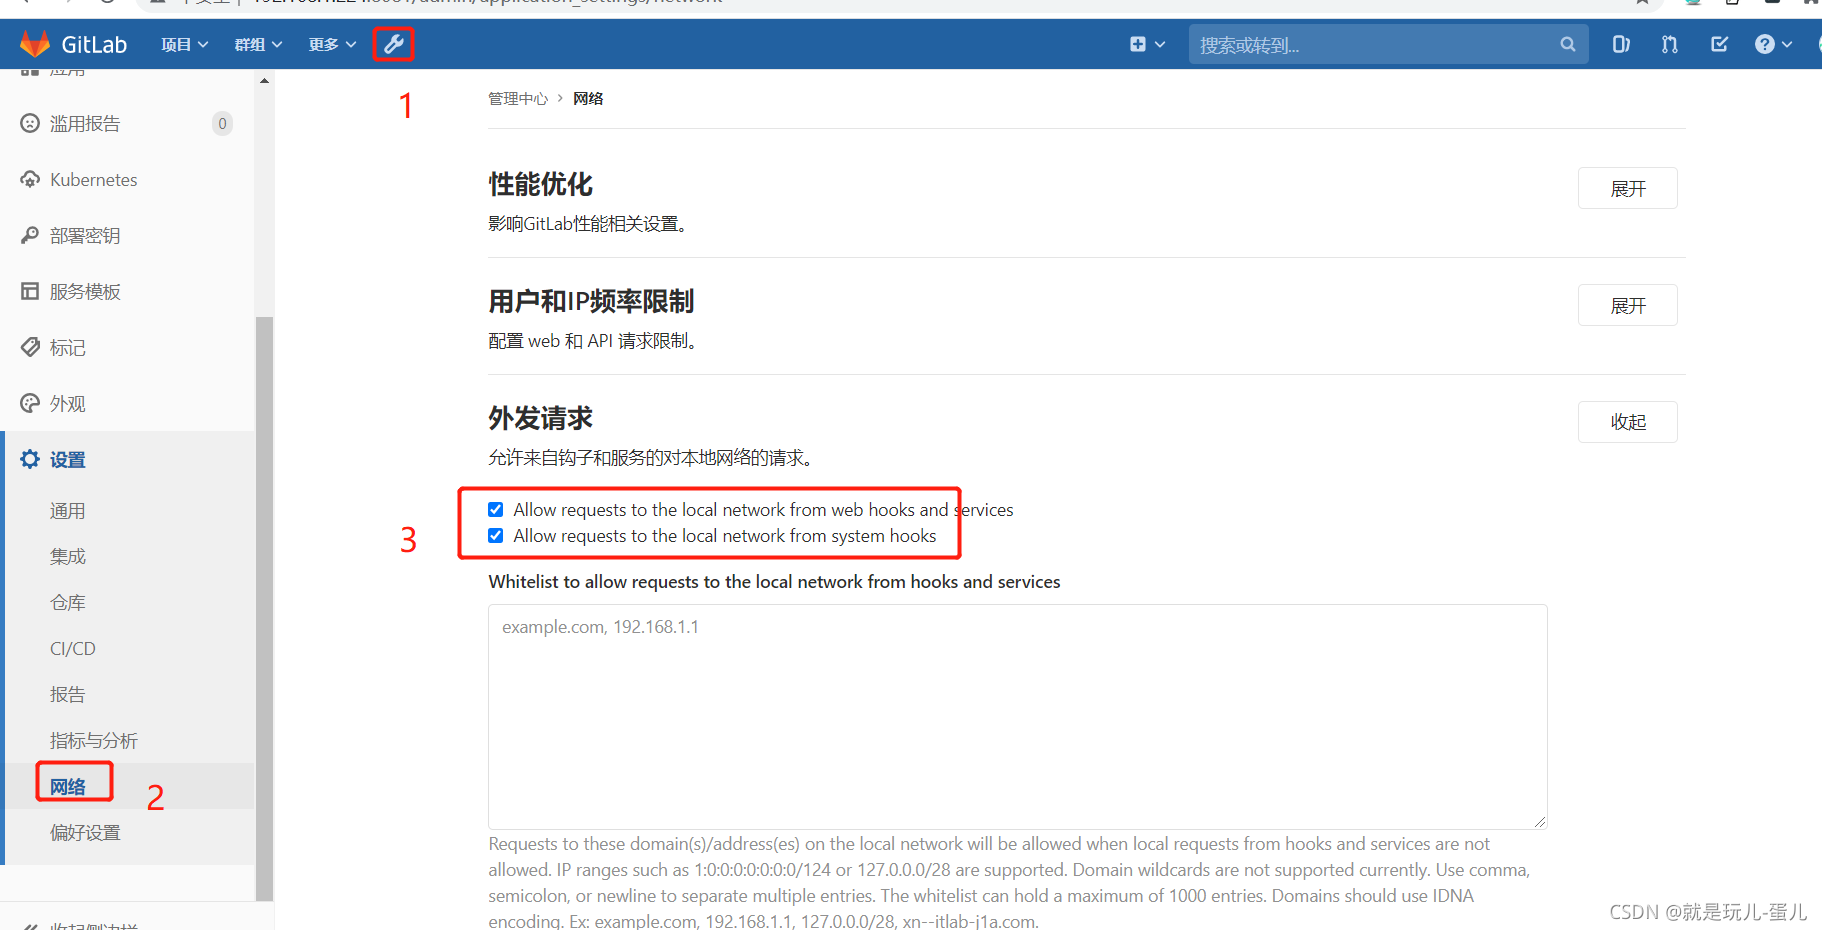
Task: Click the GitLab fox logo
Action: (35, 44)
